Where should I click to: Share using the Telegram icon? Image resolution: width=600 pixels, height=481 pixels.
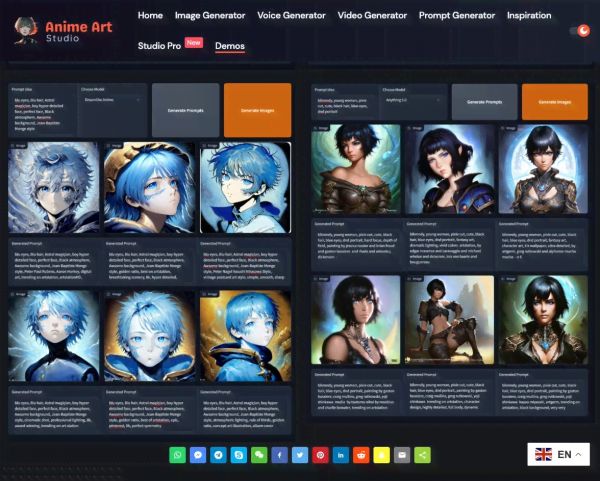tap(219, 455)
